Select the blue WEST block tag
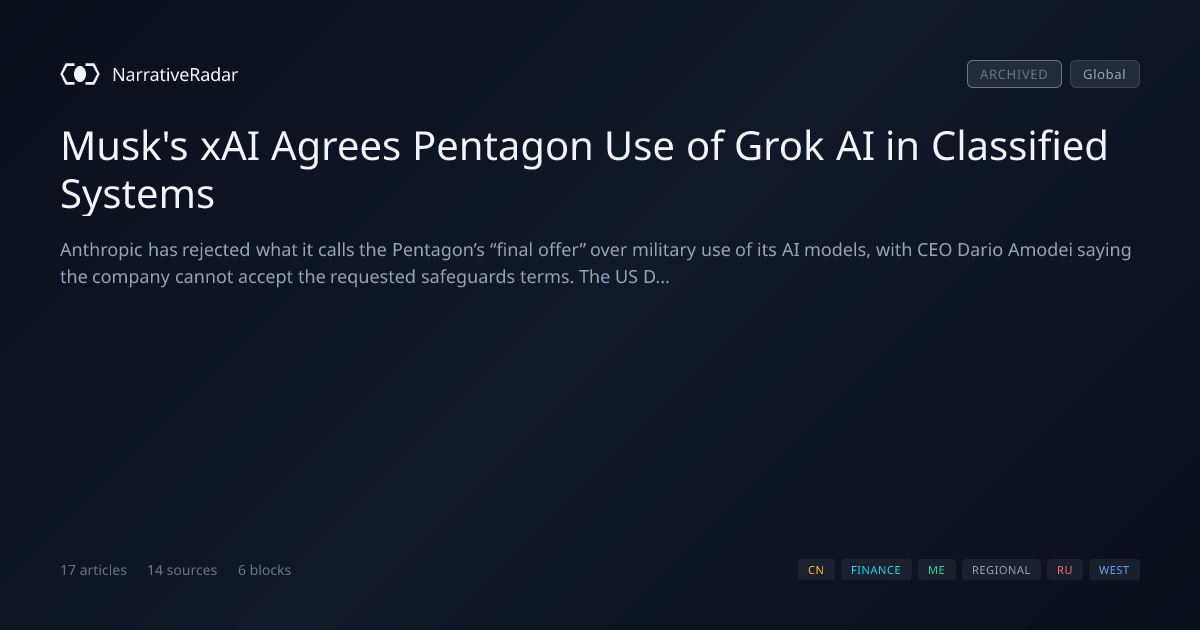 1114,570
